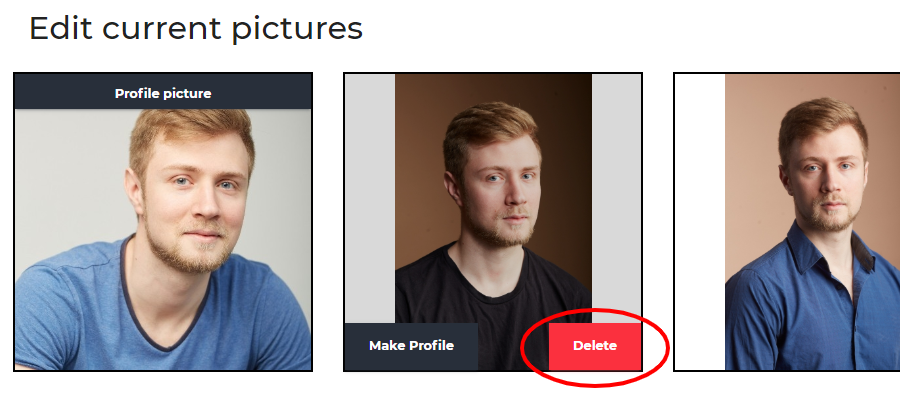Click white margin left of collared-shirt photo
This screenshot has height=400, width=900.
(700, 222)
